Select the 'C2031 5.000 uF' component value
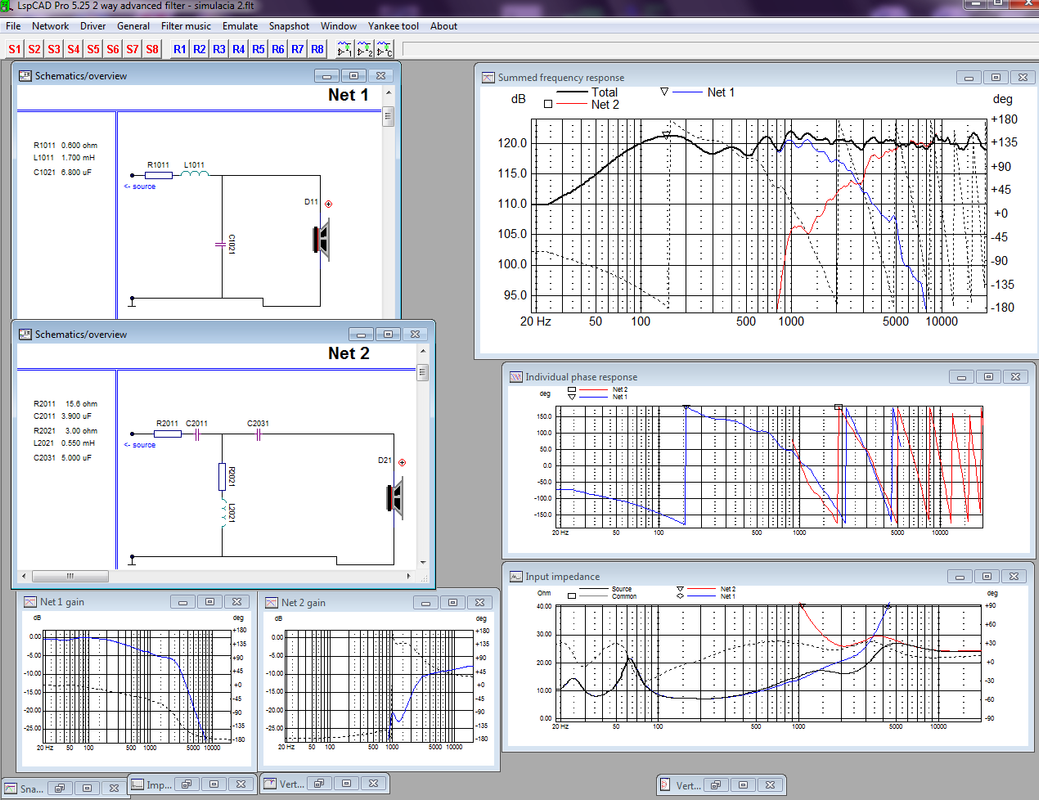The width and height of the screenshot is (1039, 800). [63, 458]
